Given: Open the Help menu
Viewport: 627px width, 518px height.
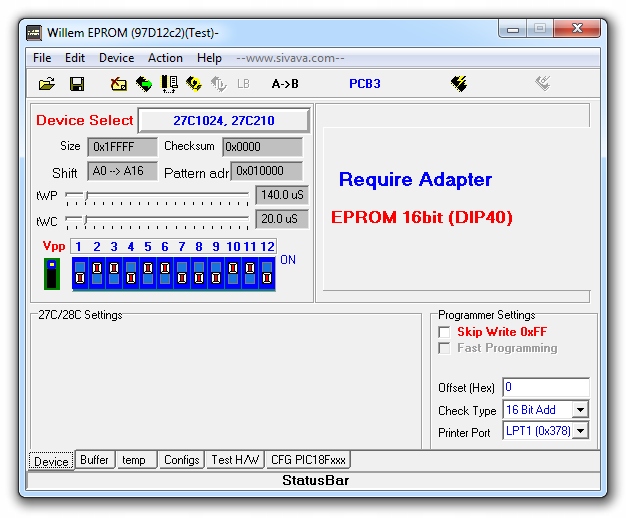Looking at the screenshot, I should coord(209,58).
